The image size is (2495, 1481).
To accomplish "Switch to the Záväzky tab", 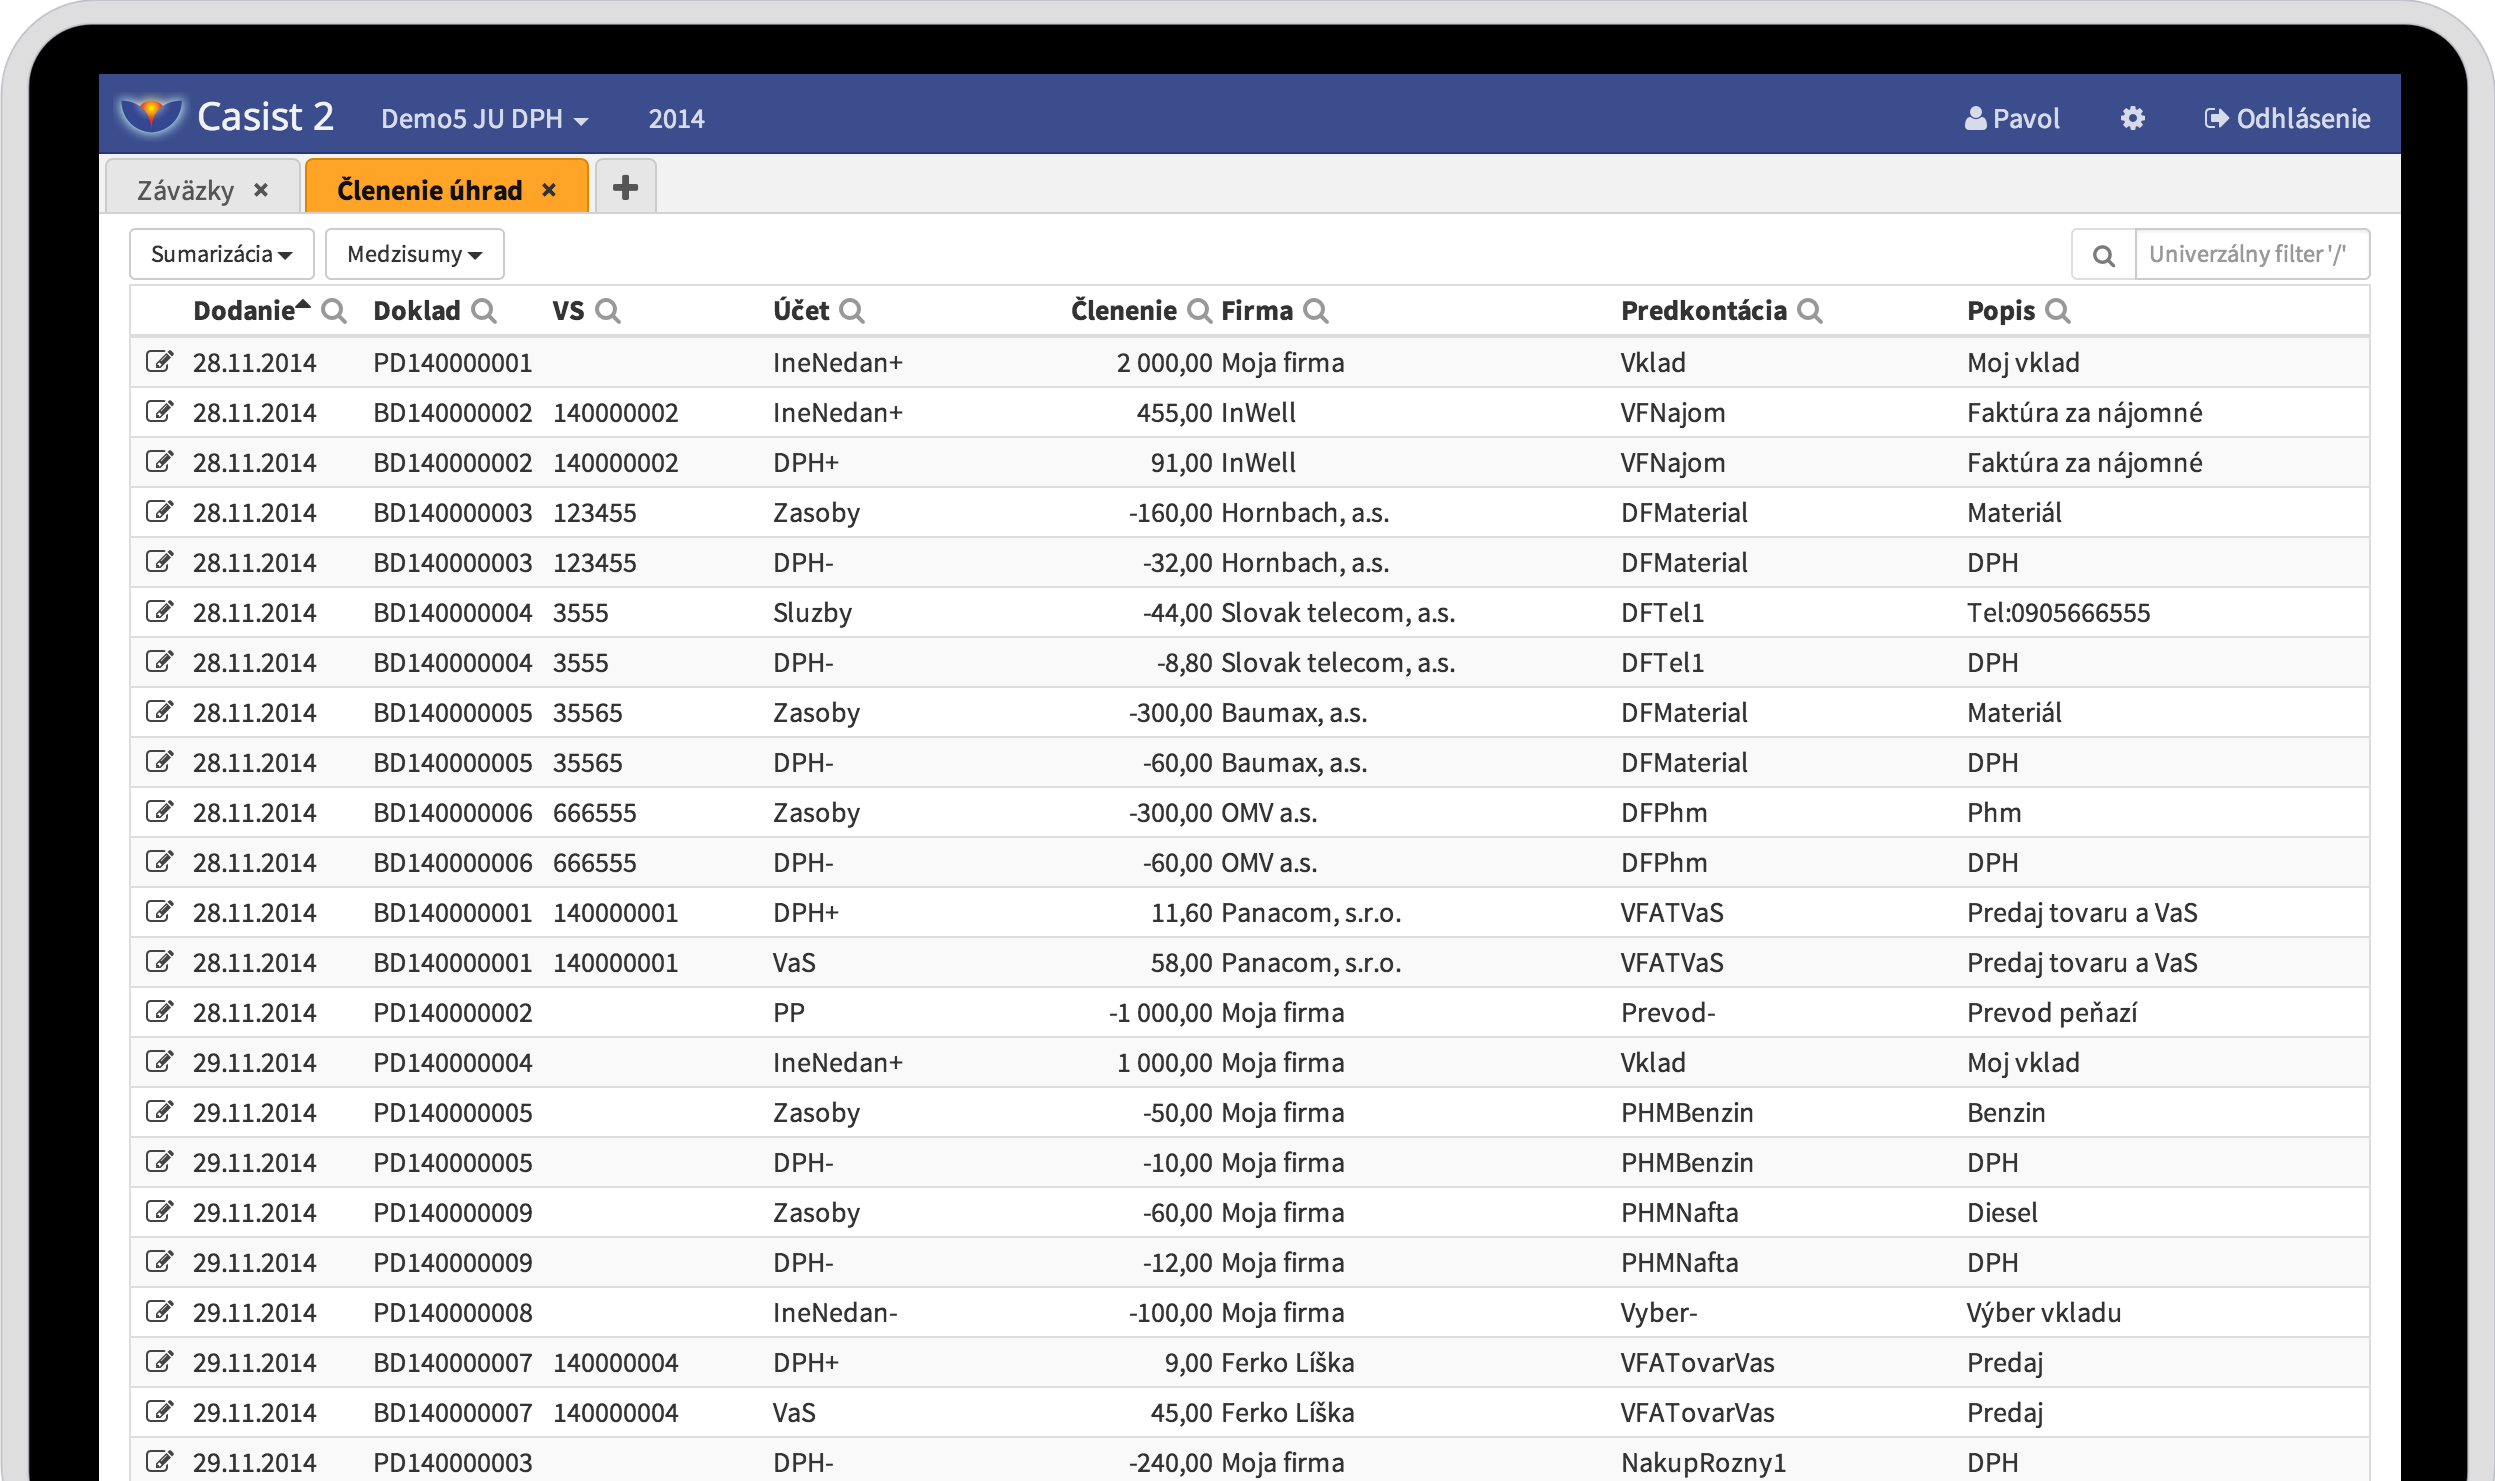I will pyautogui.click(x=186, y=190).
